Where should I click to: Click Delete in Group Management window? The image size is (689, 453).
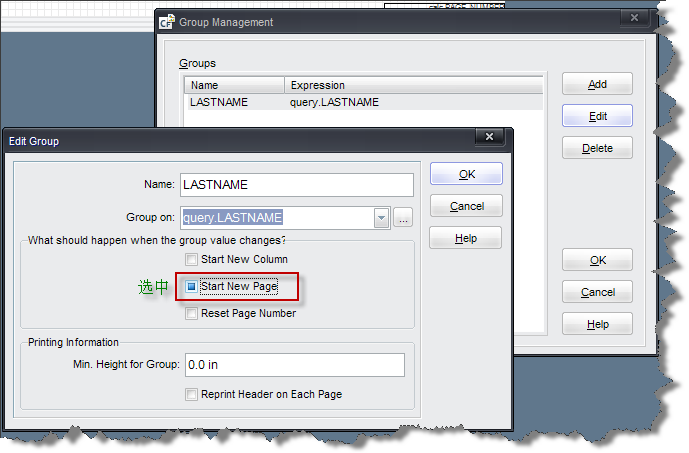click(x=597, y=148)
